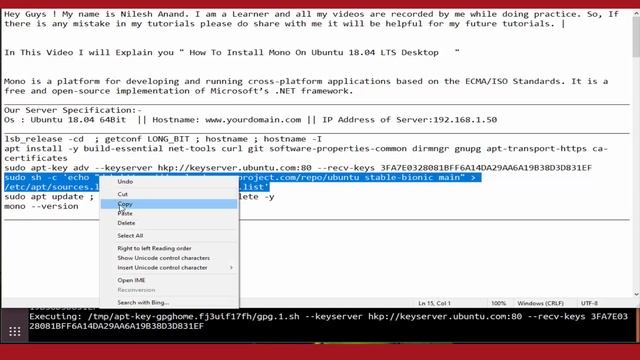Choose Cut from the context menu
Screen dimensions: 640x360
pos(169,194)
